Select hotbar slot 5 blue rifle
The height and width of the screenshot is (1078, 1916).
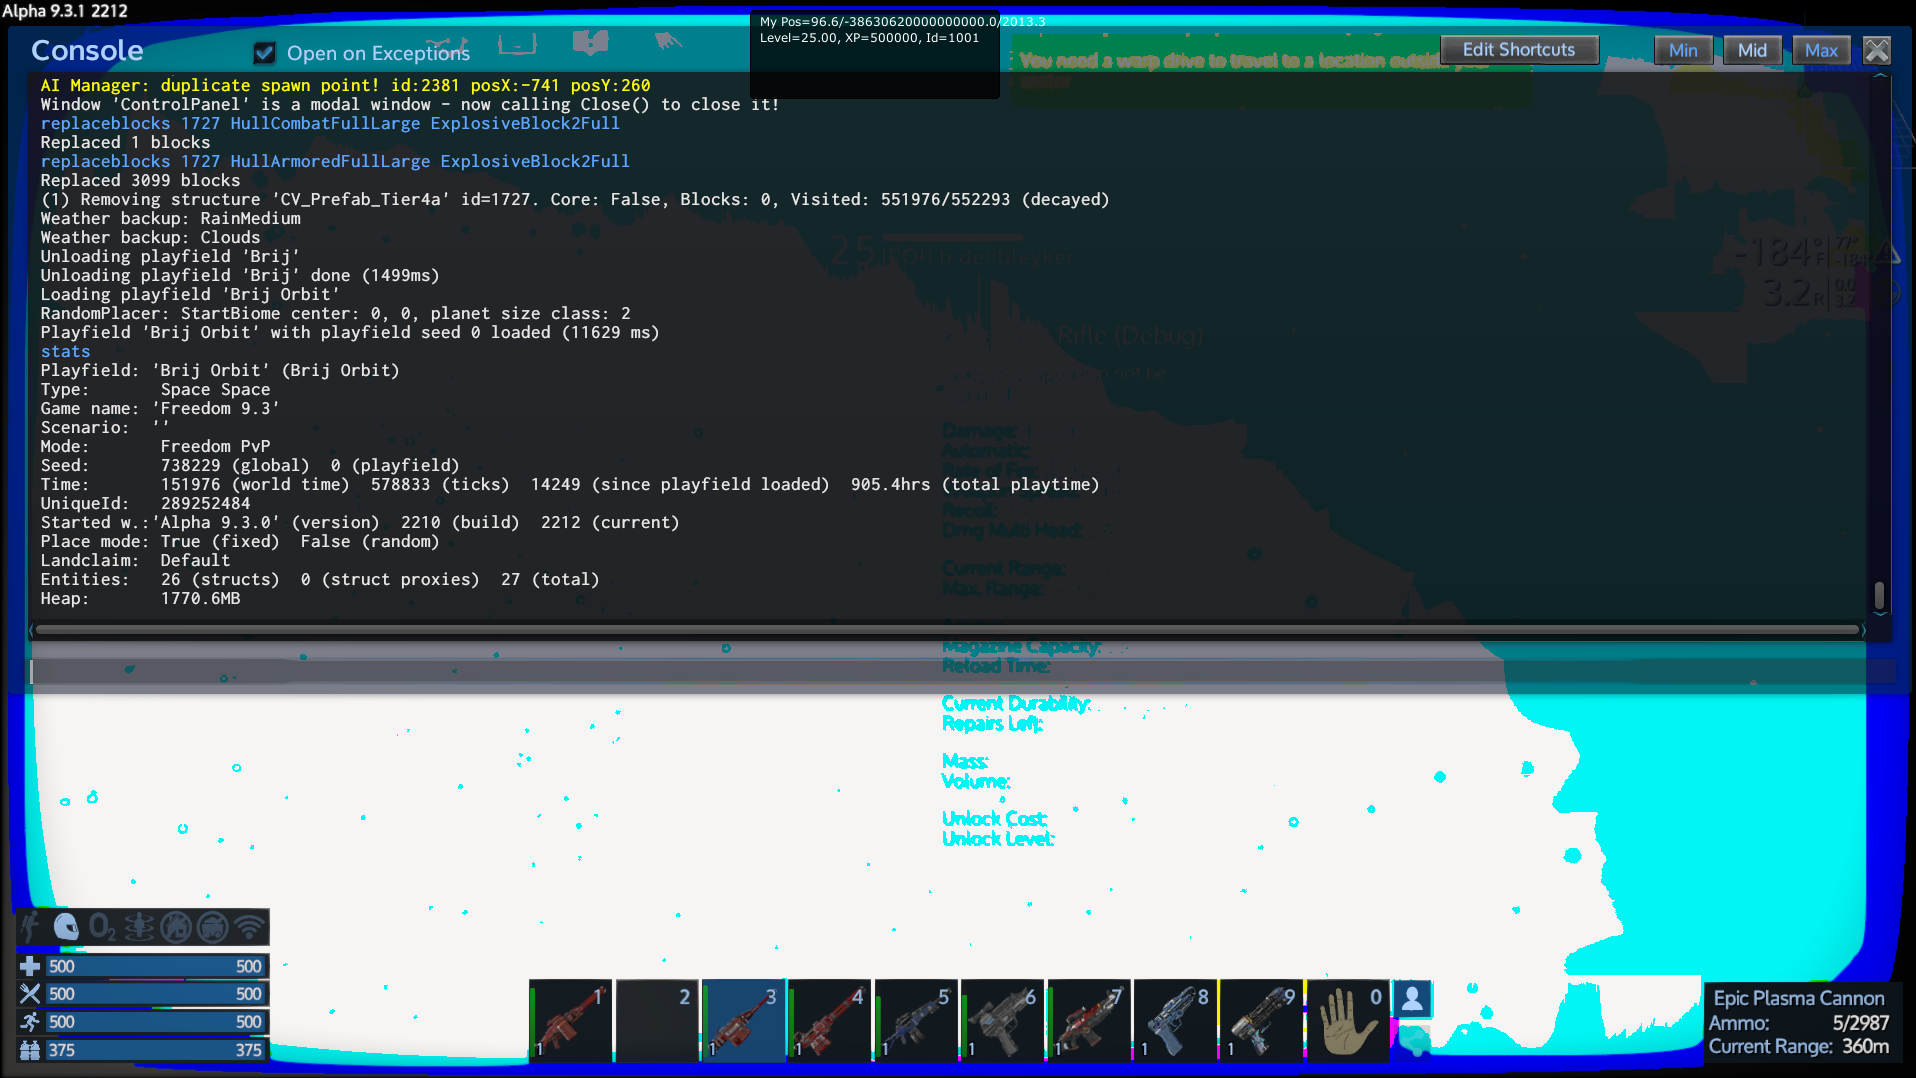[x=916, y=1020]
